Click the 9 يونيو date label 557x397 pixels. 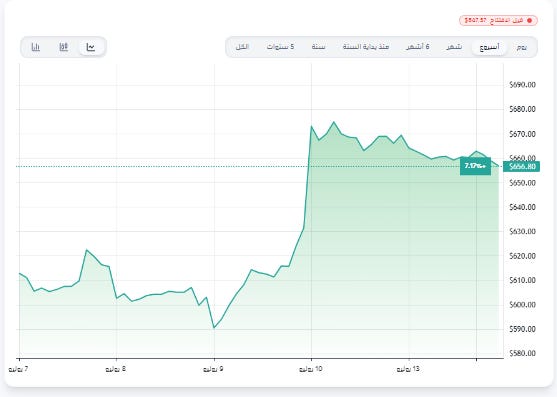coord(213,369)
